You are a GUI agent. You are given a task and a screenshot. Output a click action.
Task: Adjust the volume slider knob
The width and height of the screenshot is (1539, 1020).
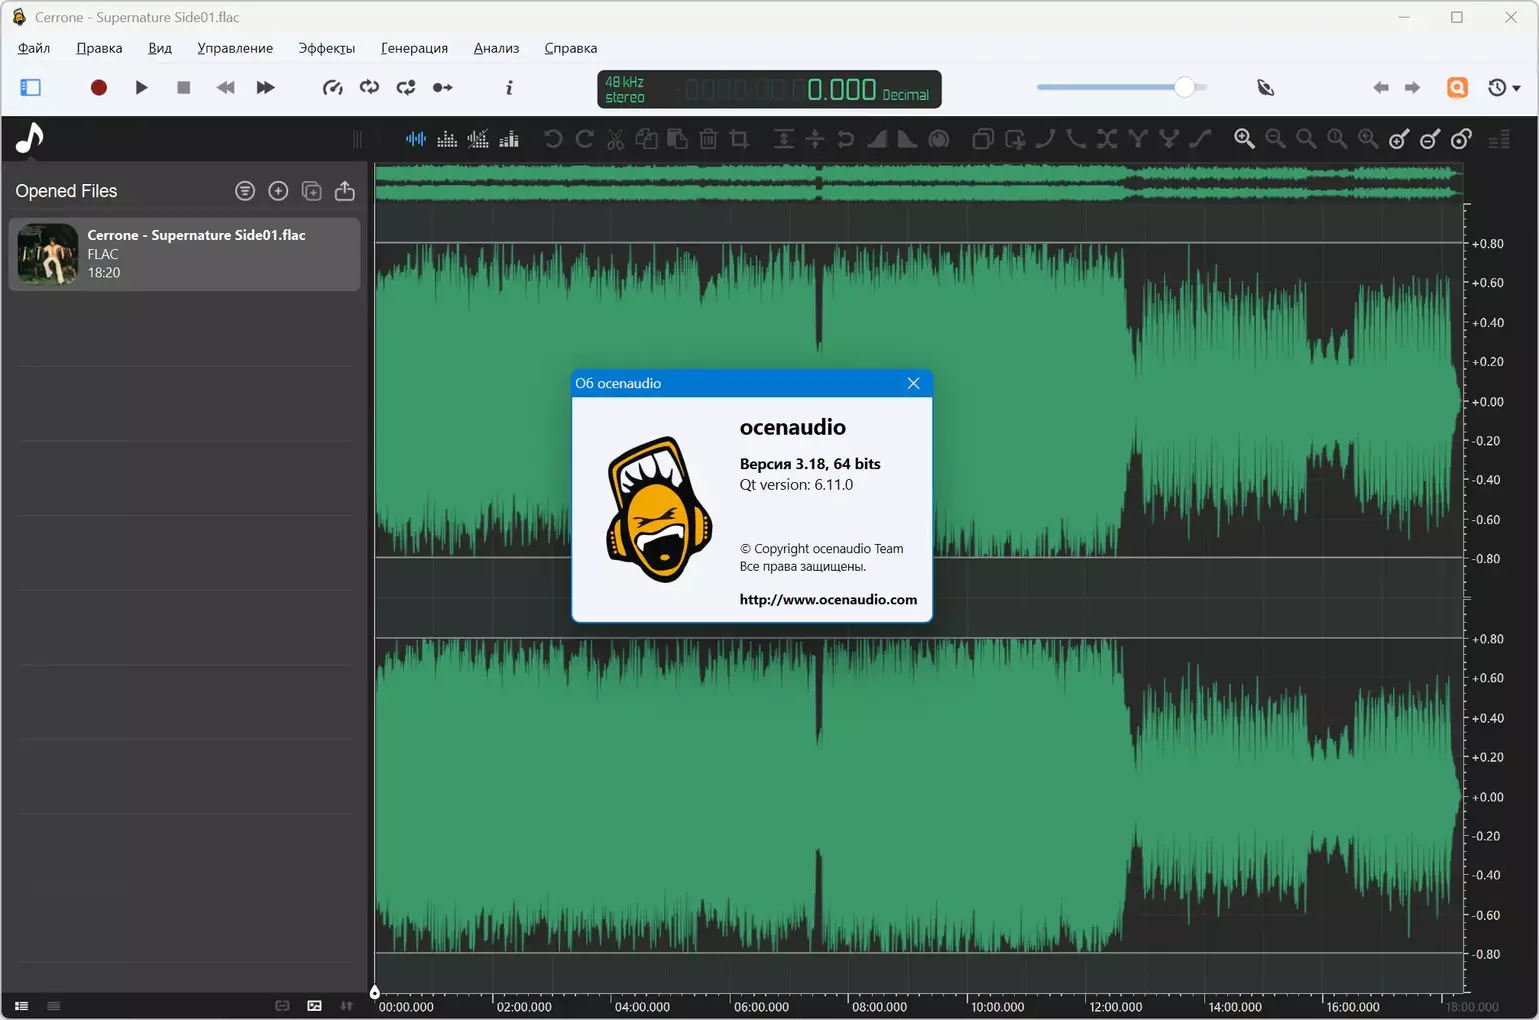(x=1184, y=88)
